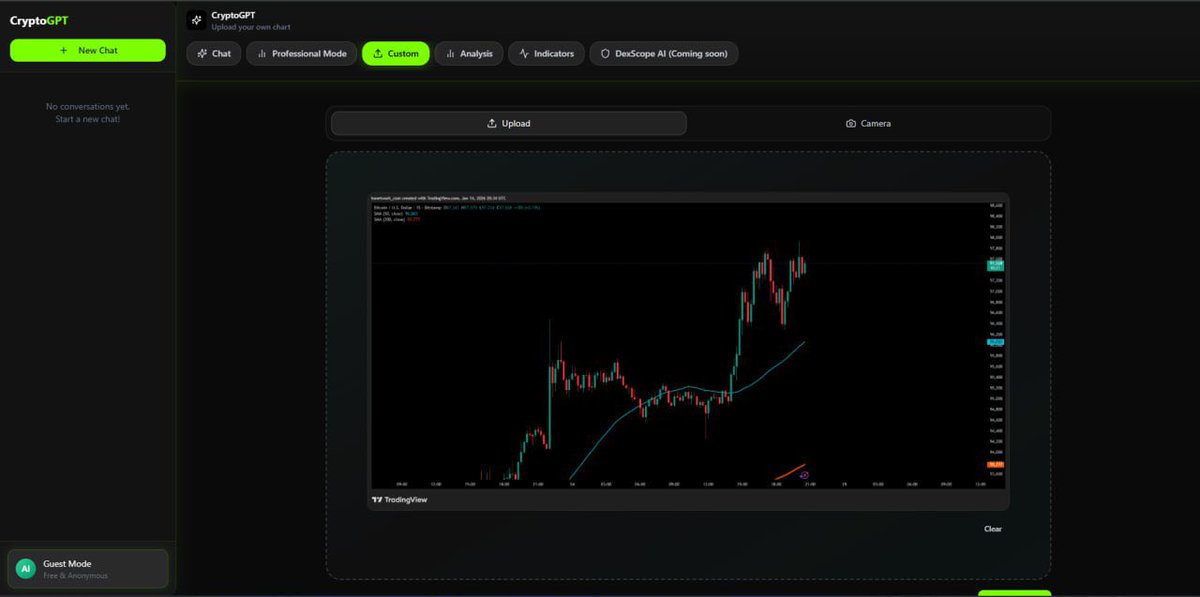Open the Indicators tab
Viewport: 1200px width, 597px height.
tap(547, 53)
